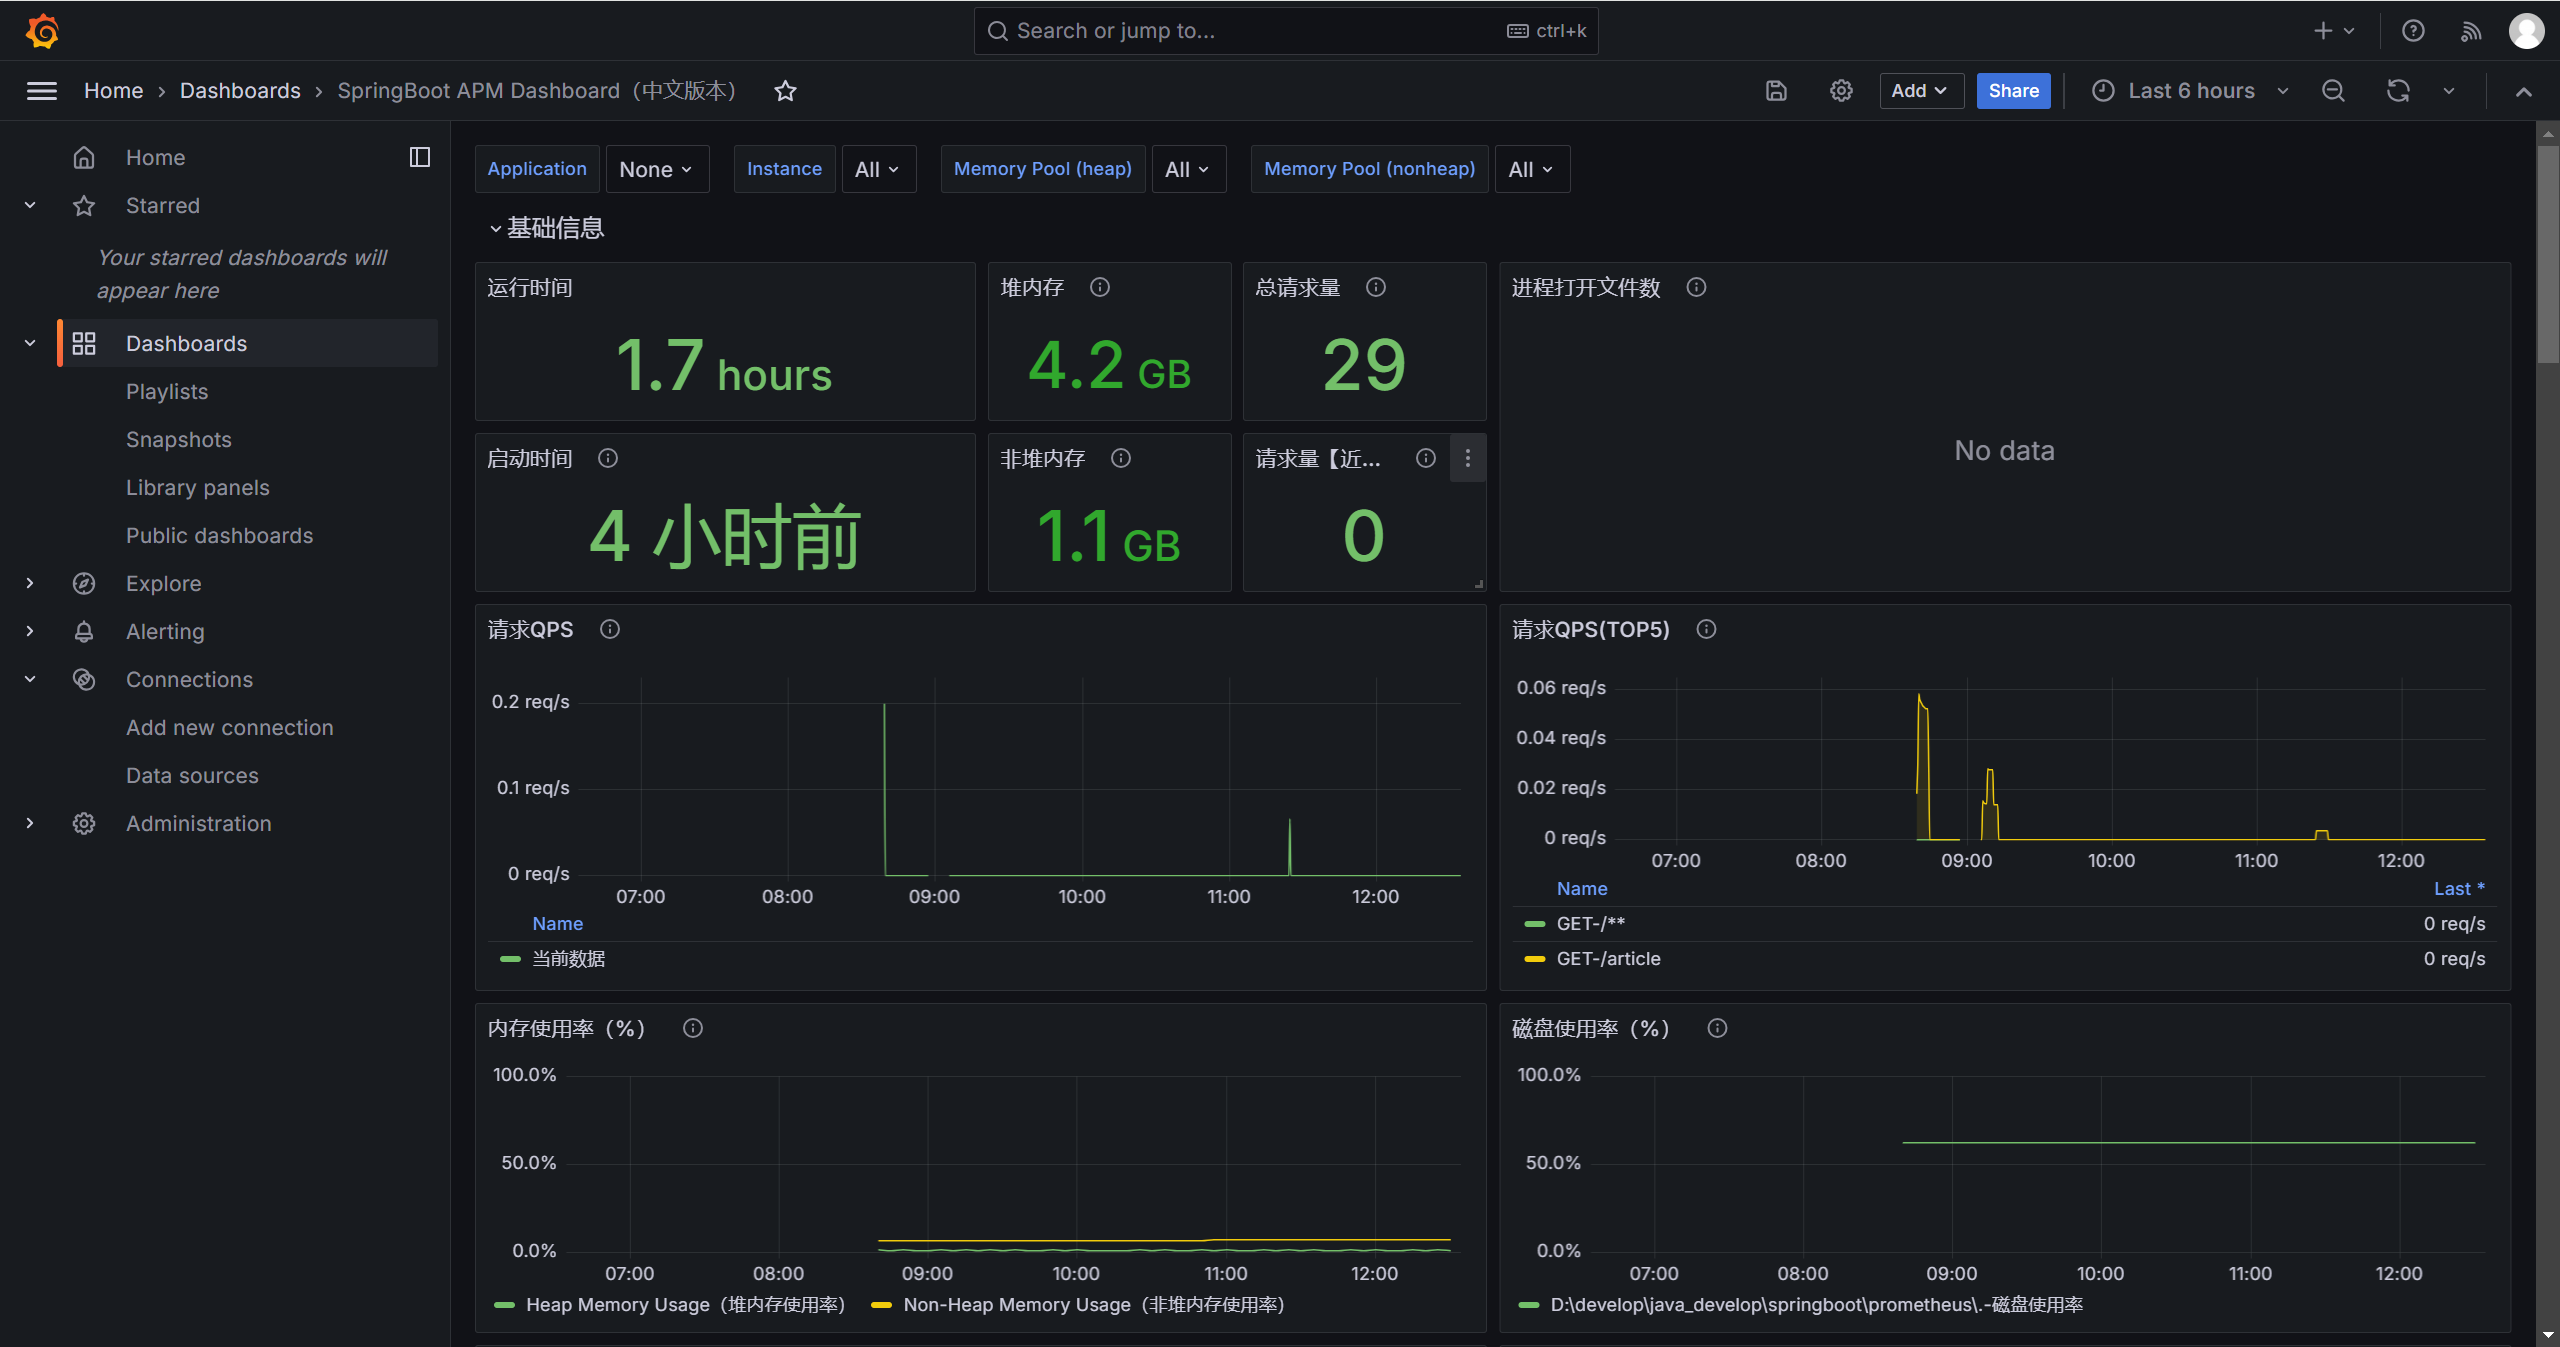Select Playlists in the sidebar
Viewport: 2560px width, 1347px height.
click(x=167, y=391)
